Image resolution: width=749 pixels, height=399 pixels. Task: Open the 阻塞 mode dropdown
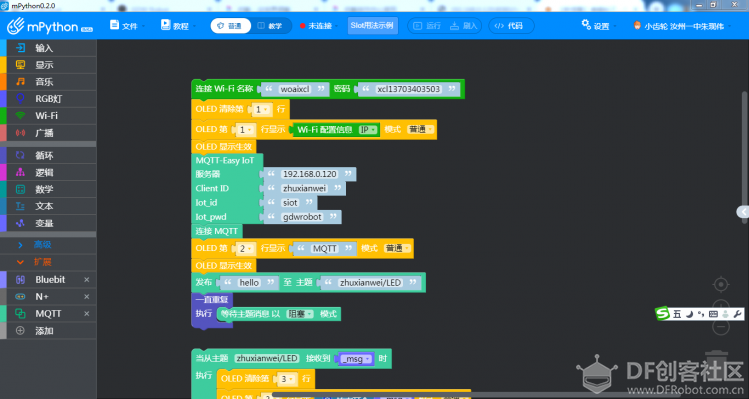(x=300, y=314)
